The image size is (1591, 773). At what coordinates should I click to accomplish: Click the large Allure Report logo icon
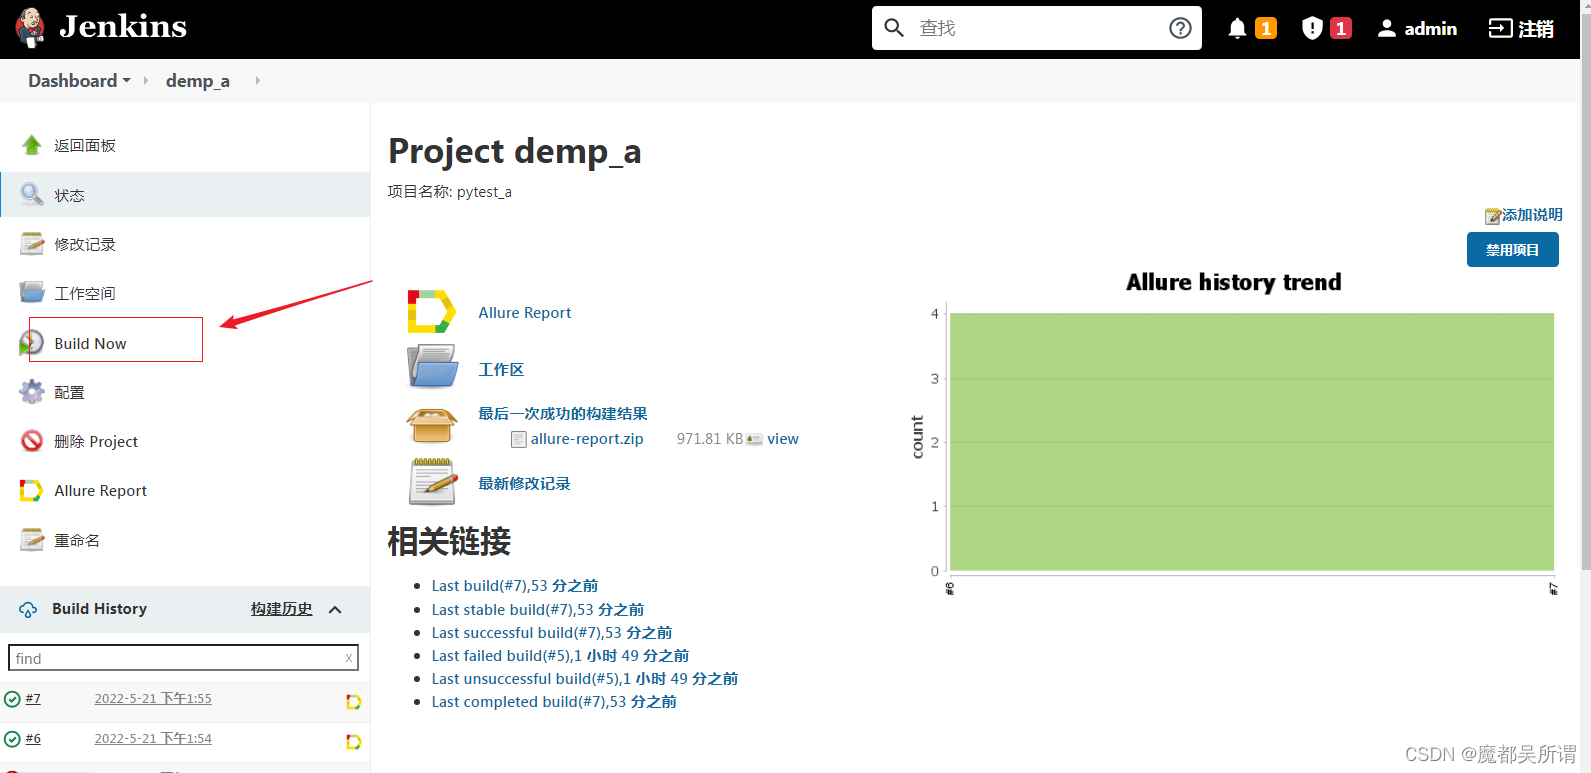(432, 312)
